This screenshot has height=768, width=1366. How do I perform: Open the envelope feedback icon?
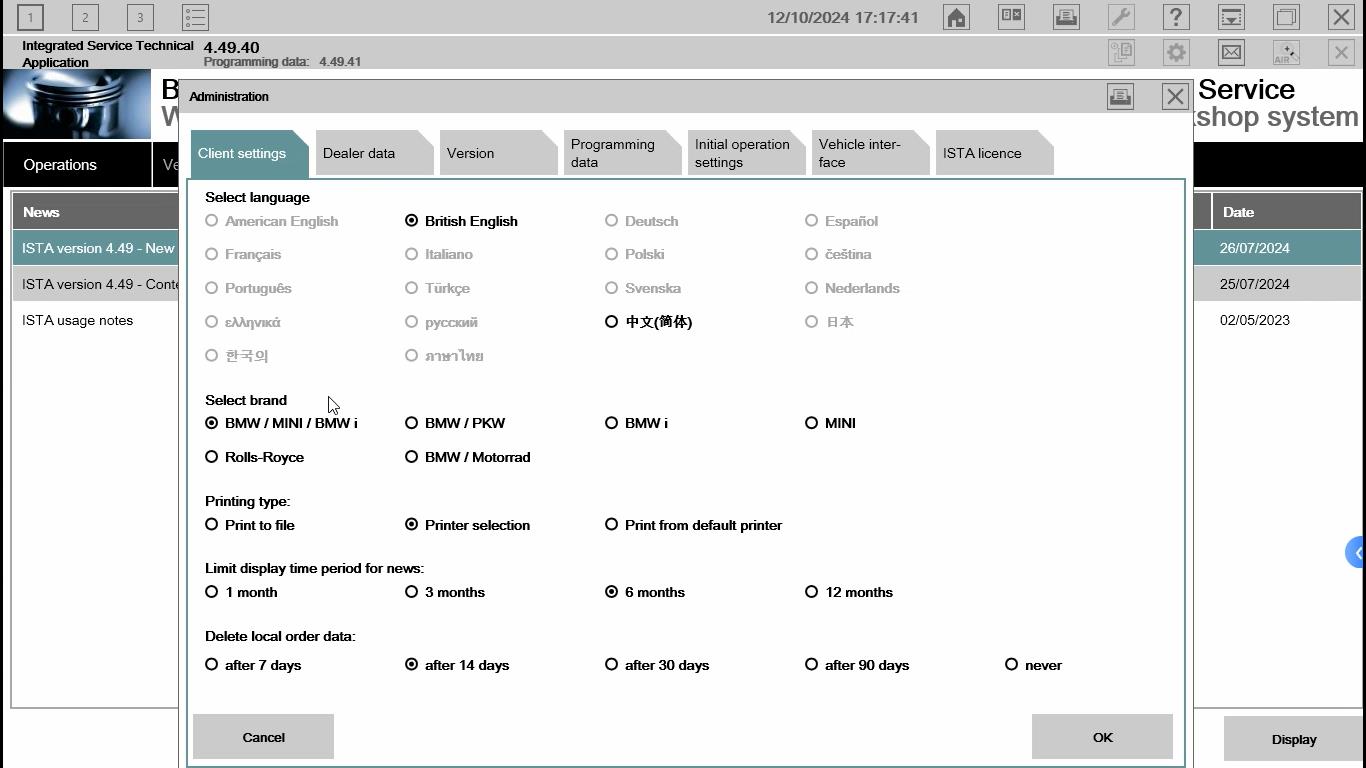click(1231, 52)
